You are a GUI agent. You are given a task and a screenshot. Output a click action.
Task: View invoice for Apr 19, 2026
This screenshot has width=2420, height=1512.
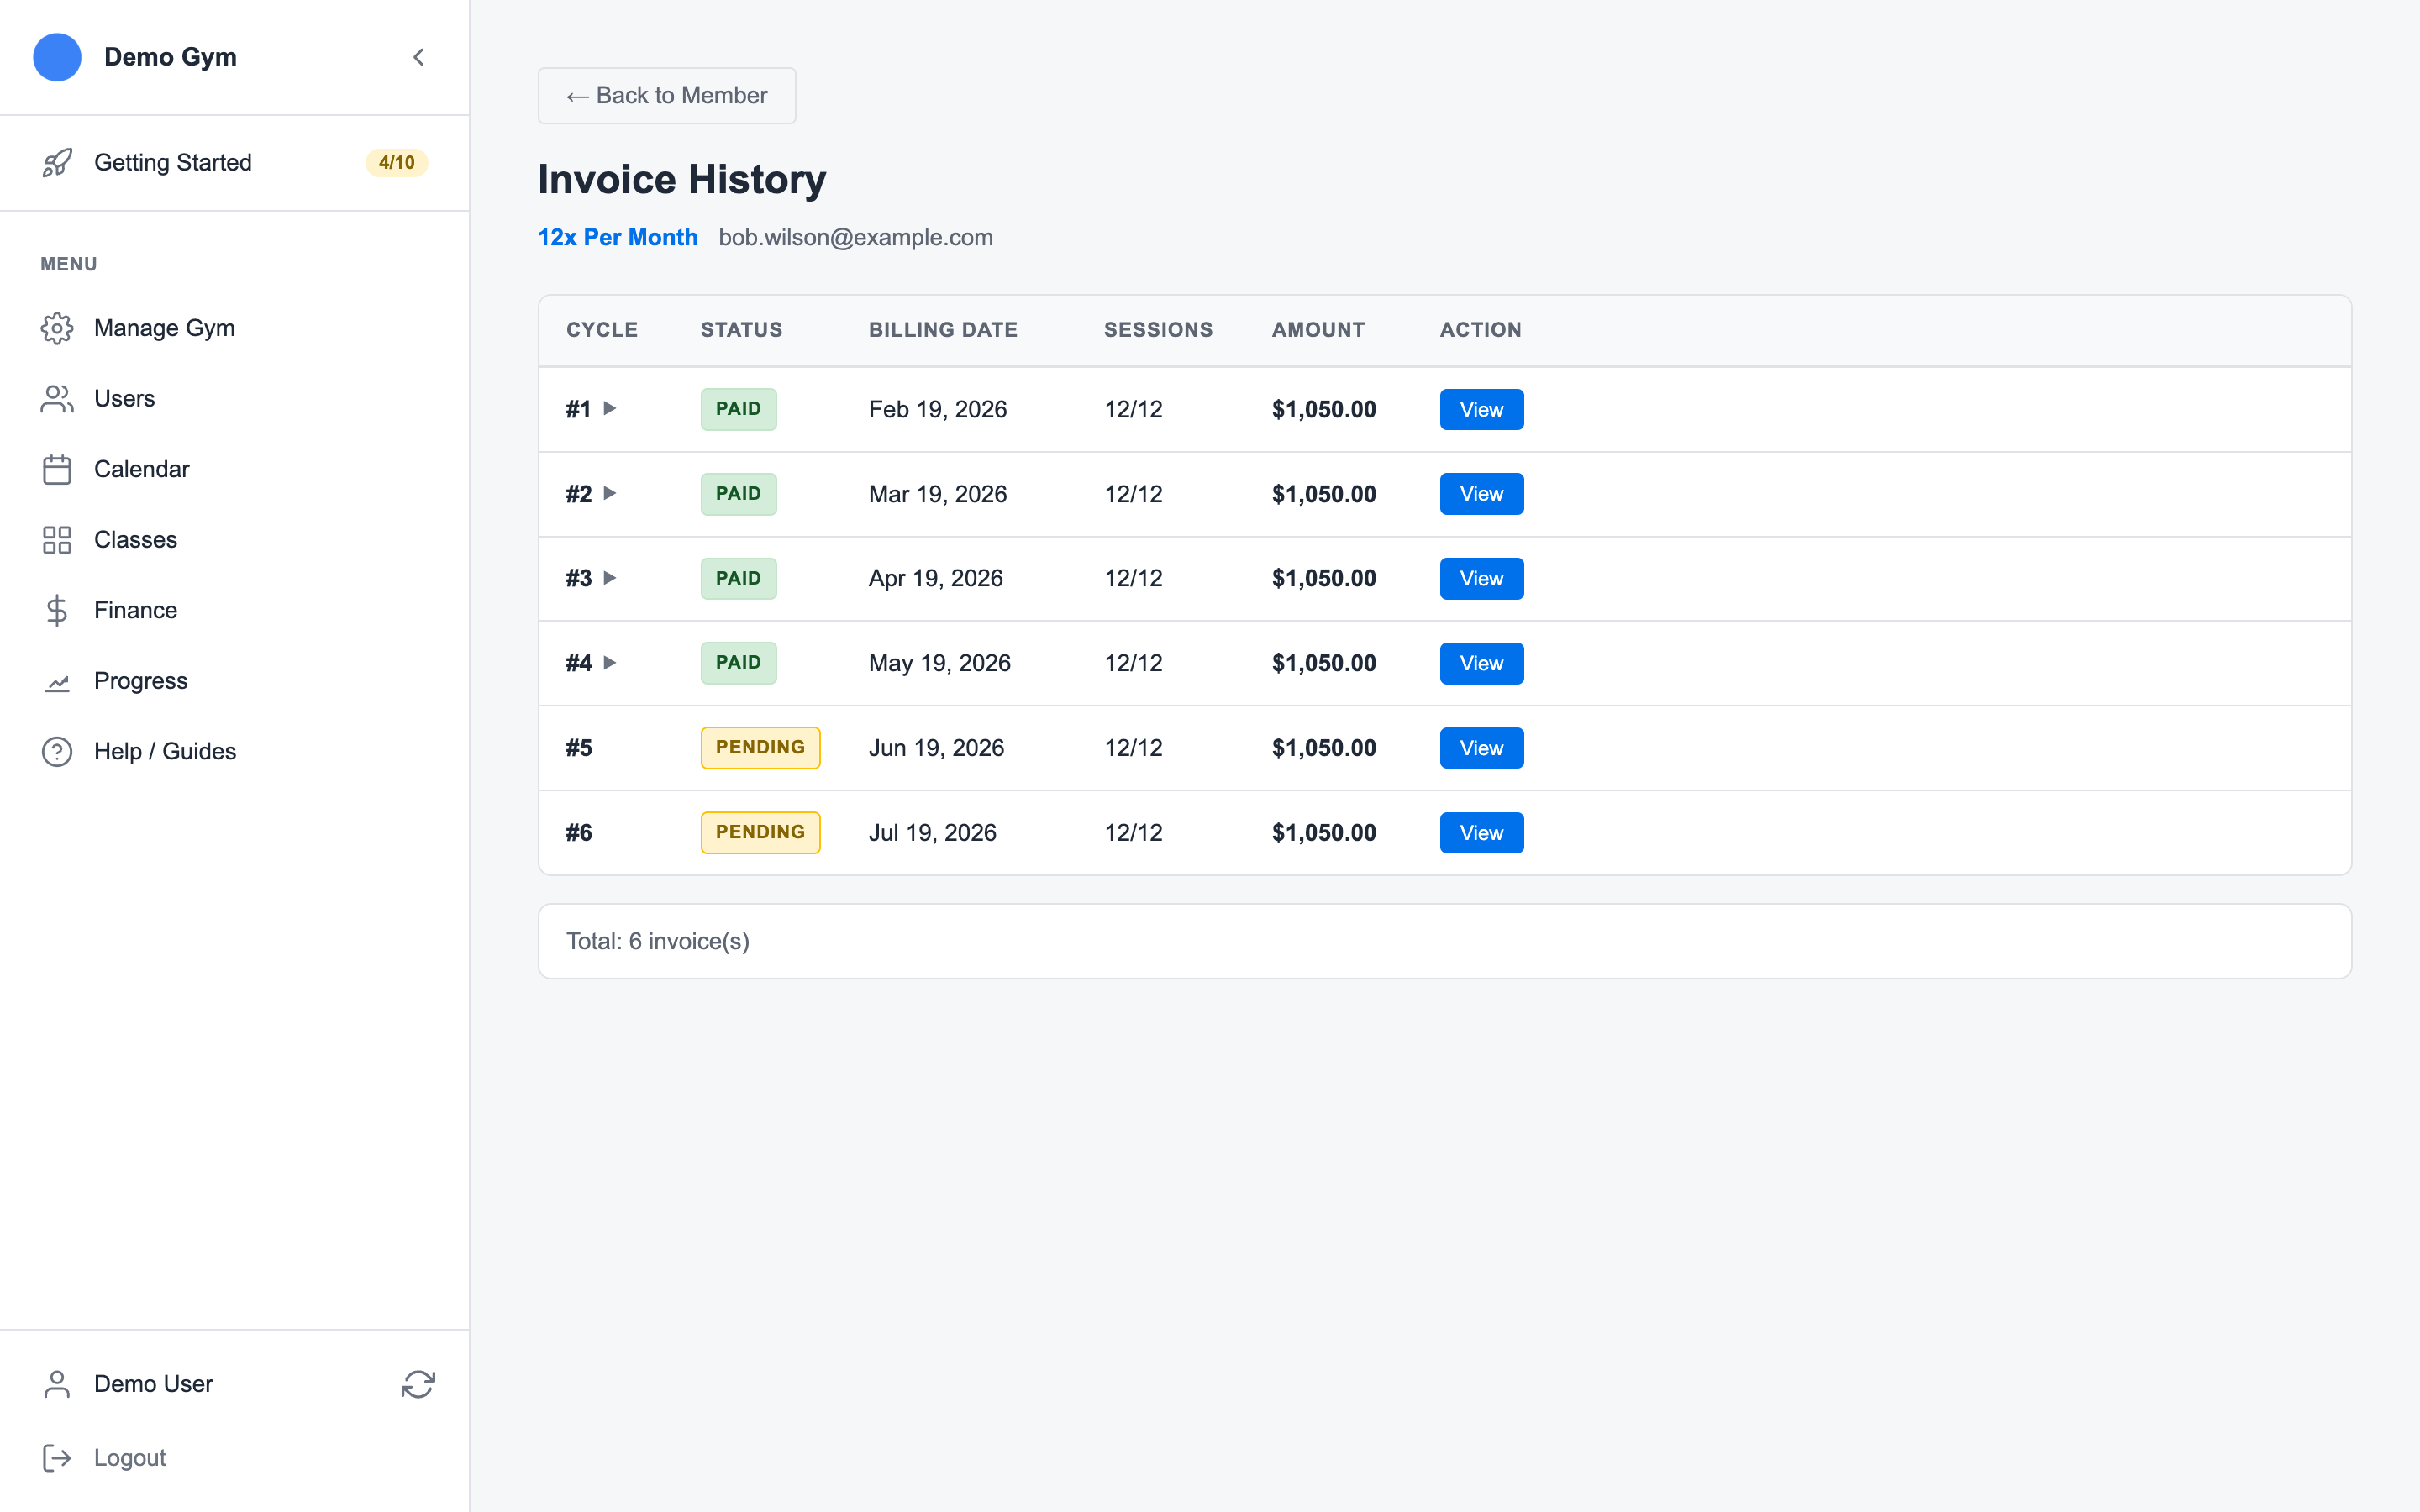click(1481, 579)
